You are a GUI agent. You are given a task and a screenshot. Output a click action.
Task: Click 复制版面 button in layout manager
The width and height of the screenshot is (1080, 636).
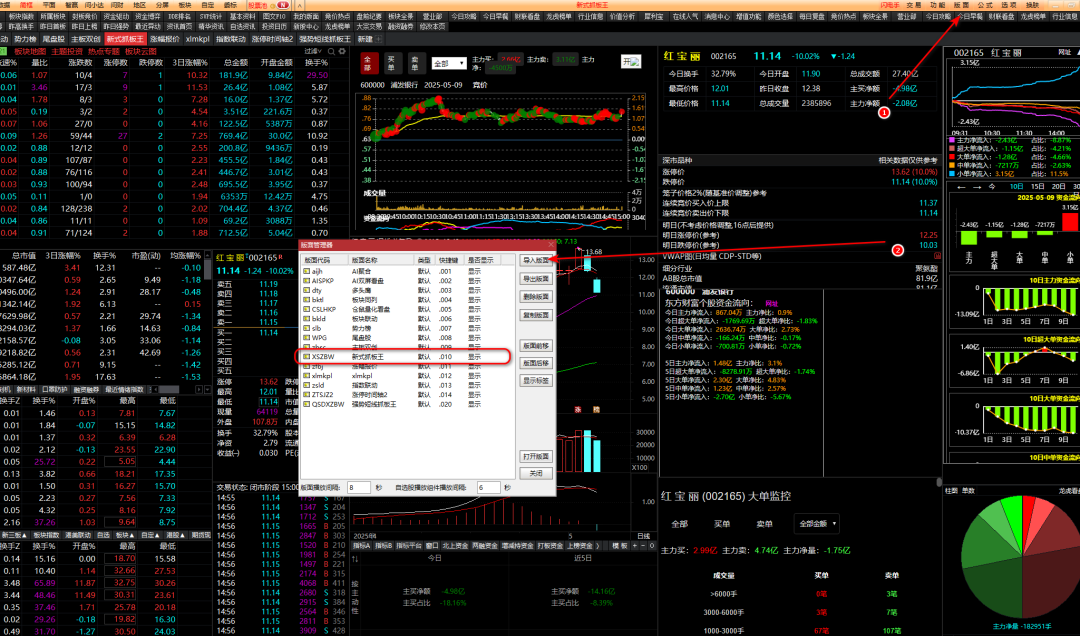tap(536, 315)
